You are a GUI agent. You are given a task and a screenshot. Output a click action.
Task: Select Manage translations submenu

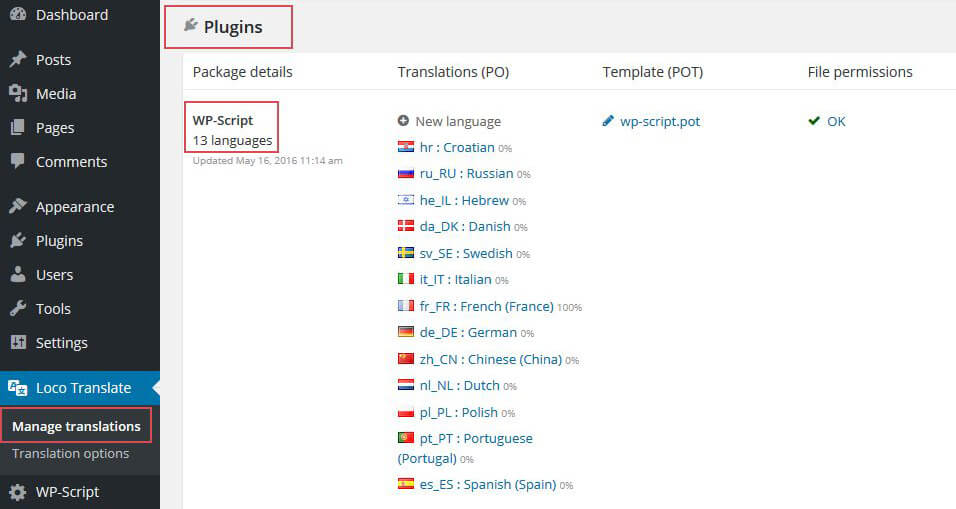pyautogui.click(x=76, y=426)
